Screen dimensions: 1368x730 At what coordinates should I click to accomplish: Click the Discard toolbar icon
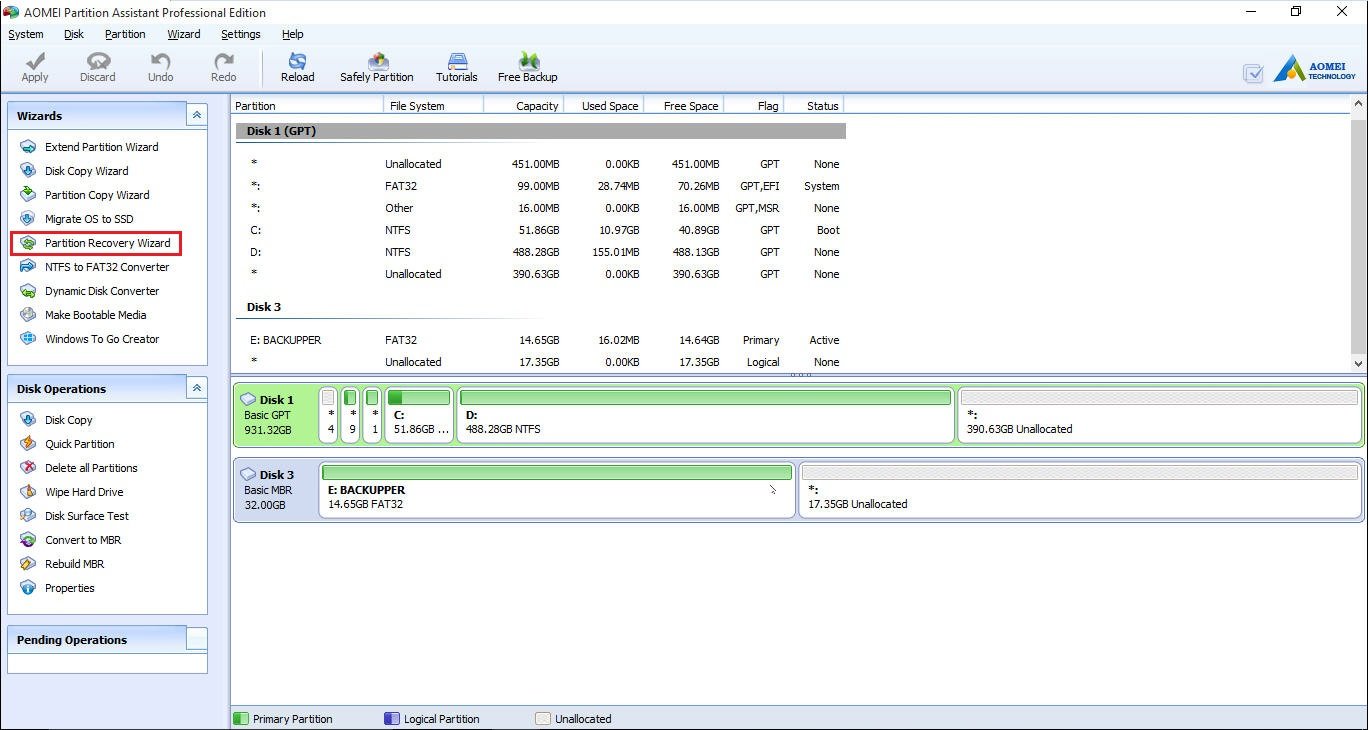[x=98, y=67]
